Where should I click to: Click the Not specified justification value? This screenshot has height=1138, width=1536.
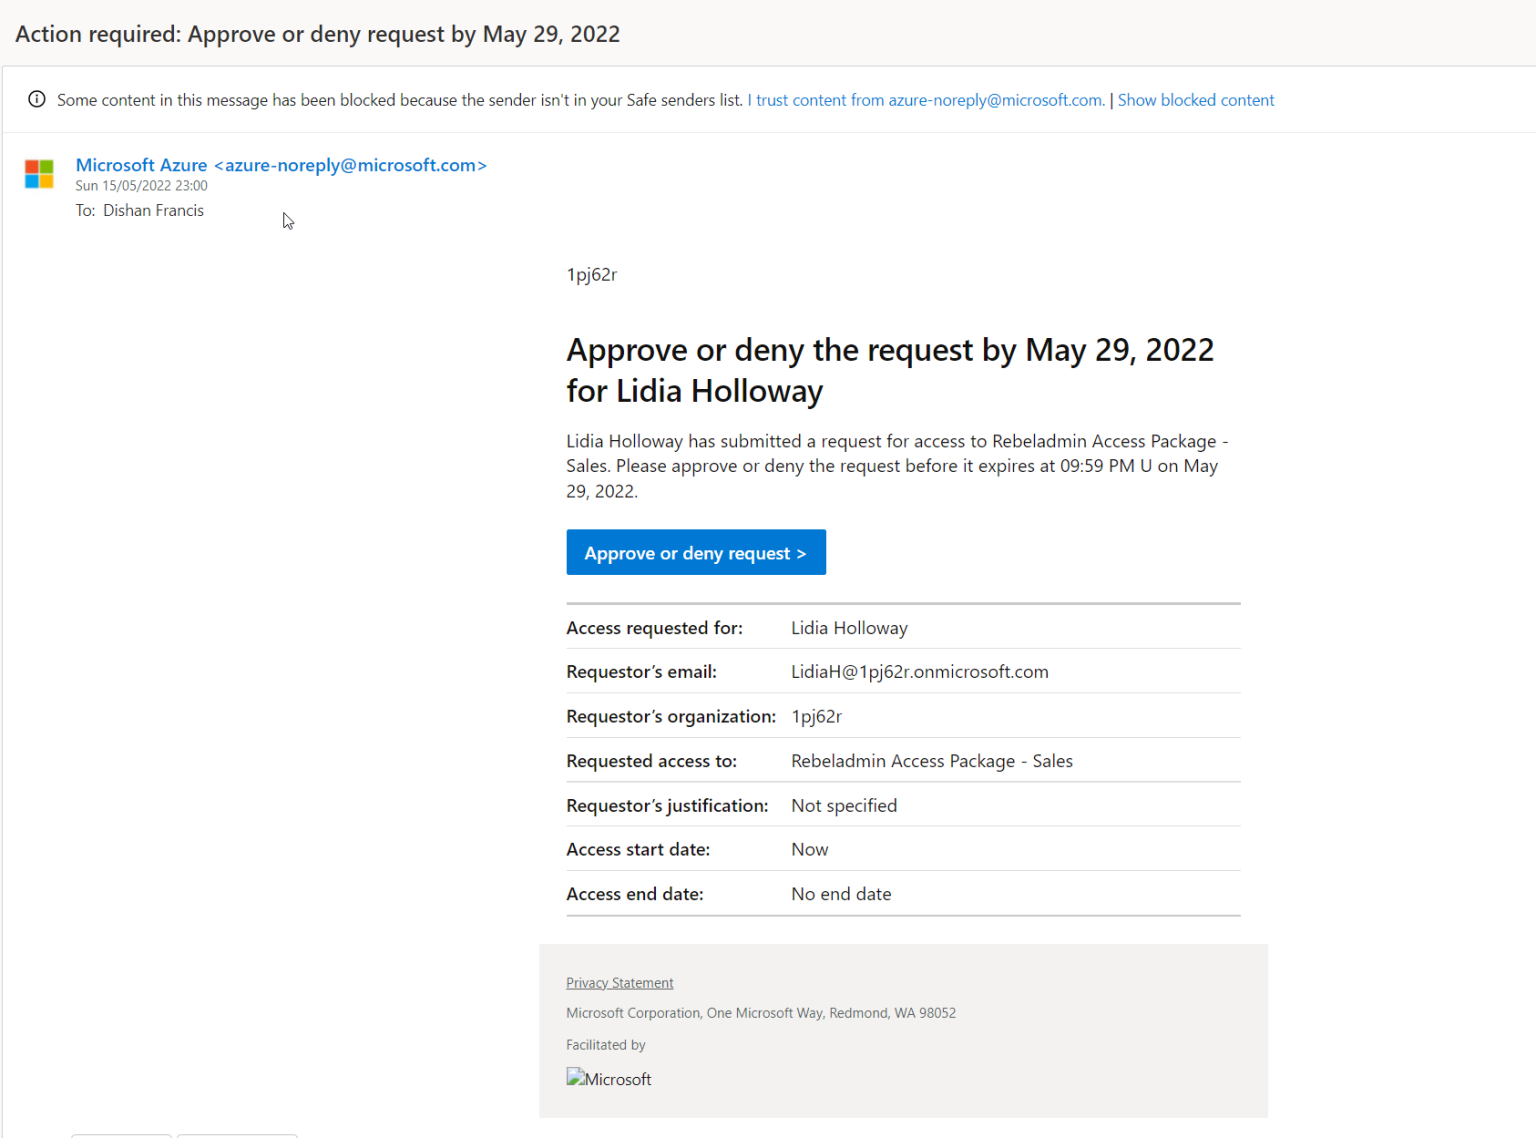coord(843,805)
